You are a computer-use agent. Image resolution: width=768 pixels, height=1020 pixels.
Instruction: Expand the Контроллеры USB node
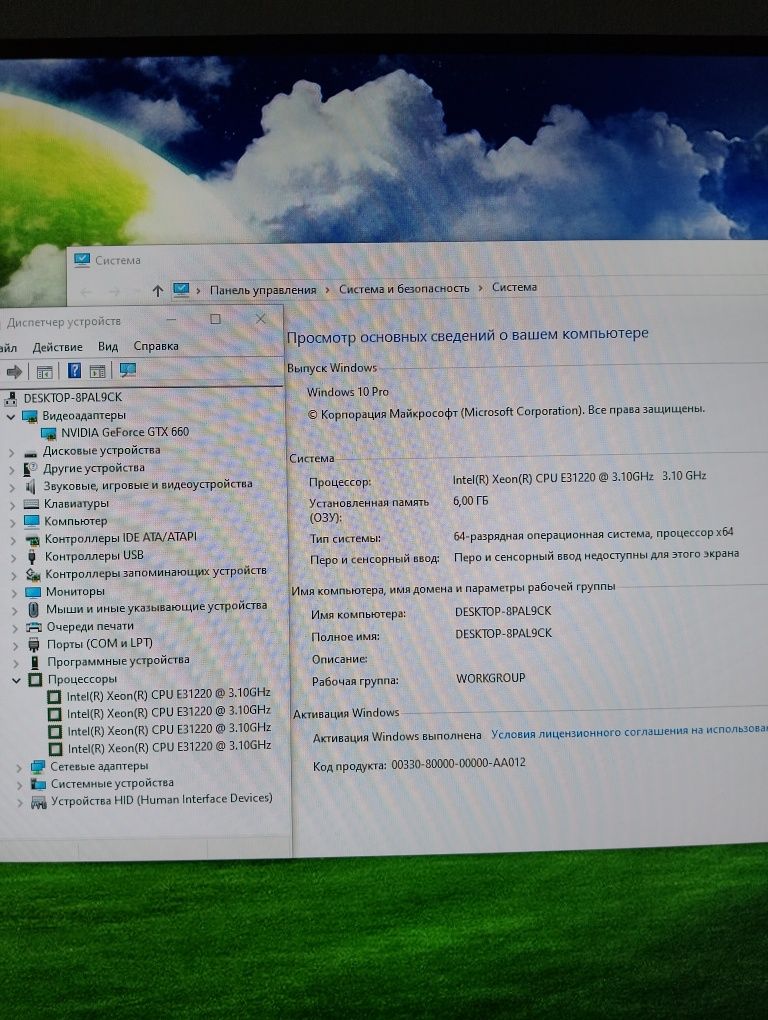pos(14,557)
